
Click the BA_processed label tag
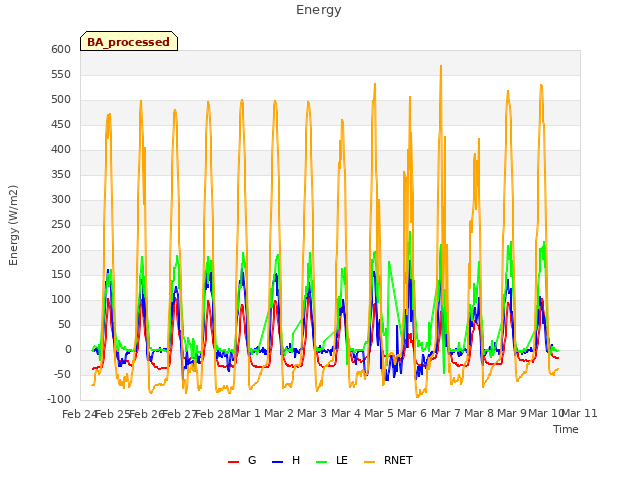click(x=129, y=41)
